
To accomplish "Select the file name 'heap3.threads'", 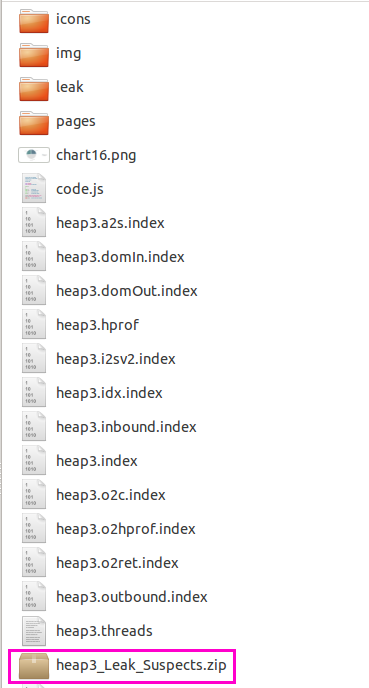I will pyautogui.click(x=104, y=632).
